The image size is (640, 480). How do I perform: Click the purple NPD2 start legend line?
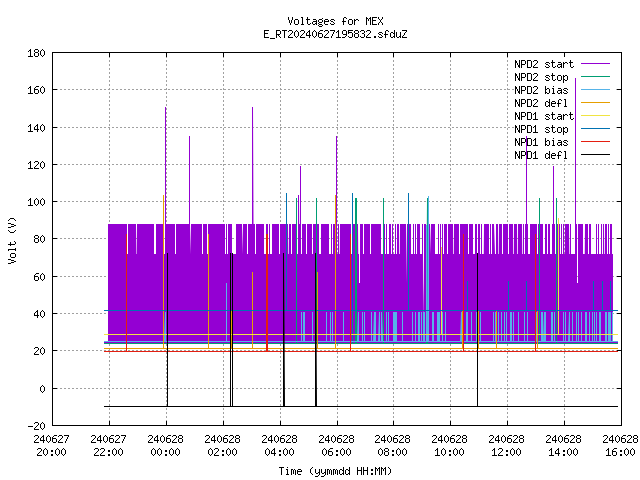coord(595,64)
